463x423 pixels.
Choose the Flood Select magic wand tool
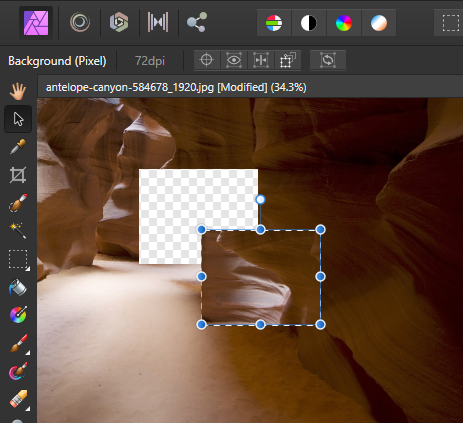tap(18, 231)
